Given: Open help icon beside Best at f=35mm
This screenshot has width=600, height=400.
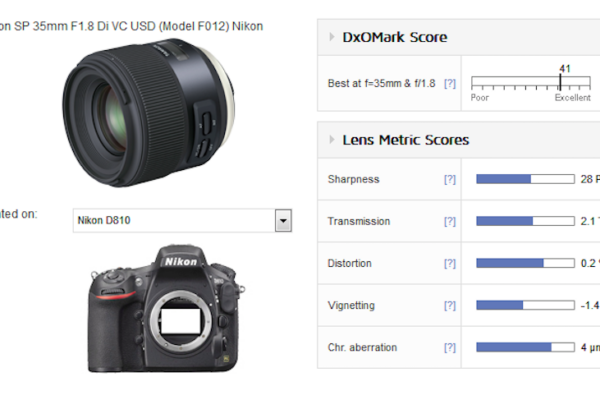Looking at the screenshot, I should pos(450,83).
